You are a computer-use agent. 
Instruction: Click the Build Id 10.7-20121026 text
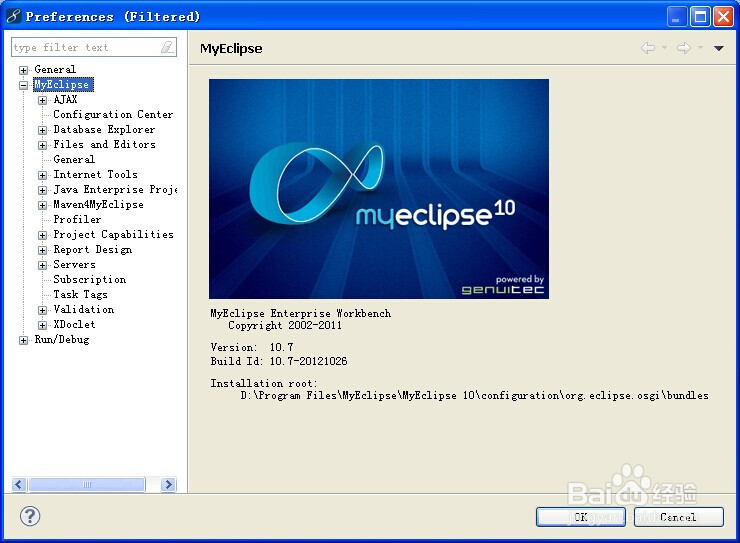coord(278,361)
